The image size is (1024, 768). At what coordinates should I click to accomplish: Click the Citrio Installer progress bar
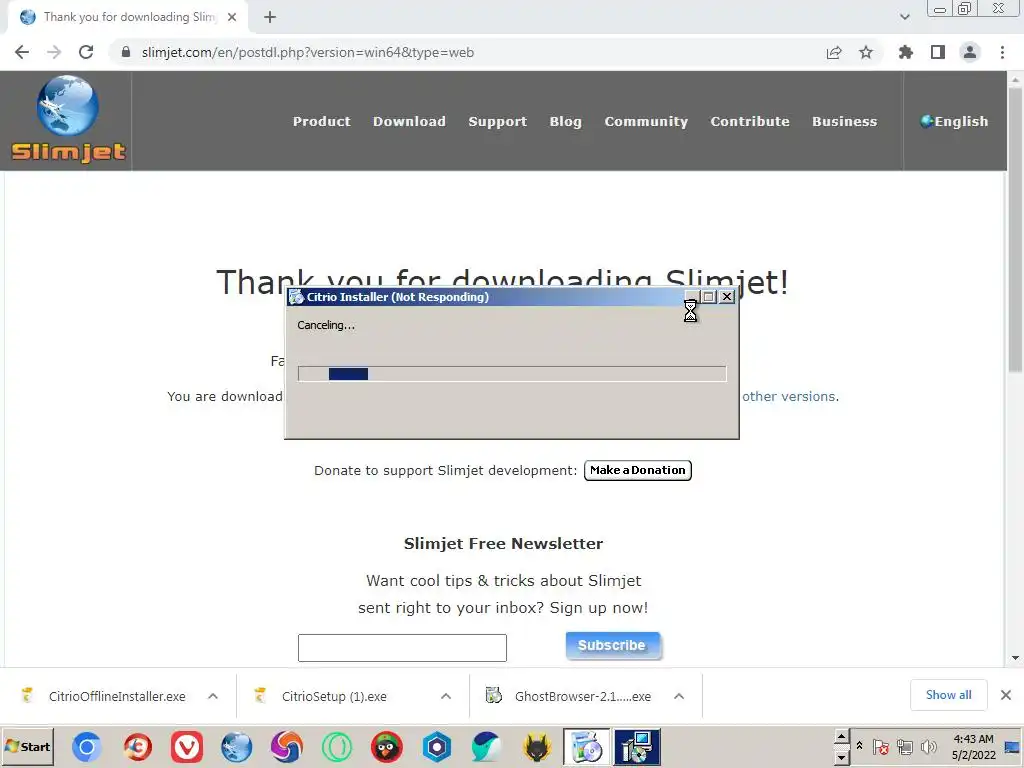coord(512,374)
